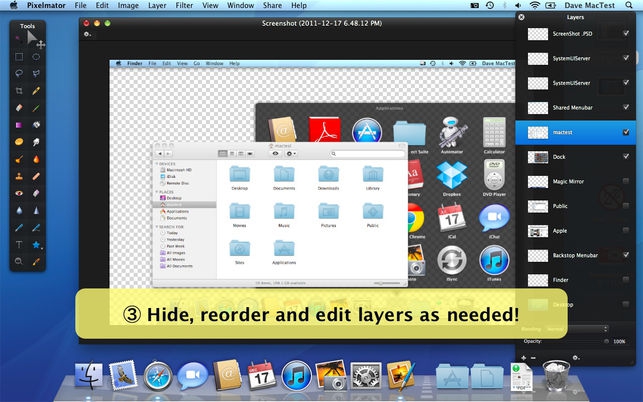Select the yellow Sponge tool
643x402 pixels.
19,142
